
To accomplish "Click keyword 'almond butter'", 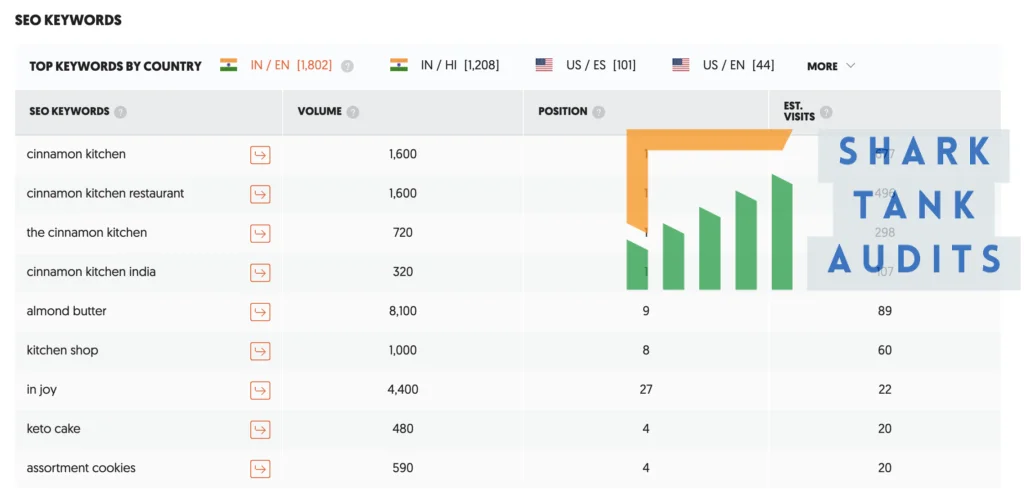I will tap(67, 311).
